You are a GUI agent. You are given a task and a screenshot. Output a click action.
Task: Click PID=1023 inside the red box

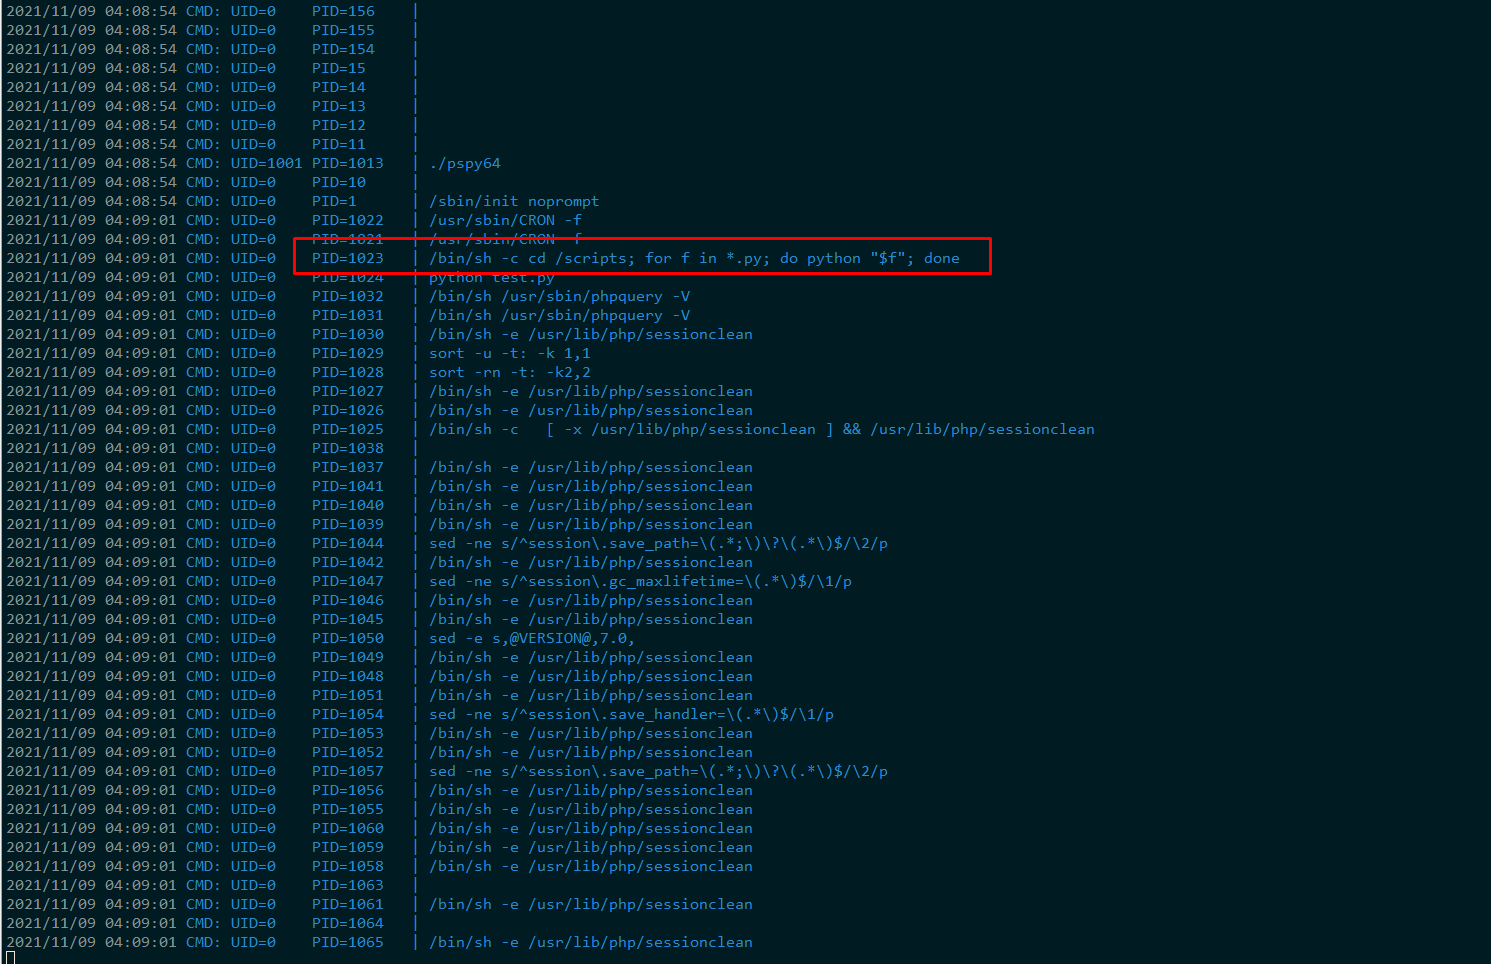coord(347,258)
